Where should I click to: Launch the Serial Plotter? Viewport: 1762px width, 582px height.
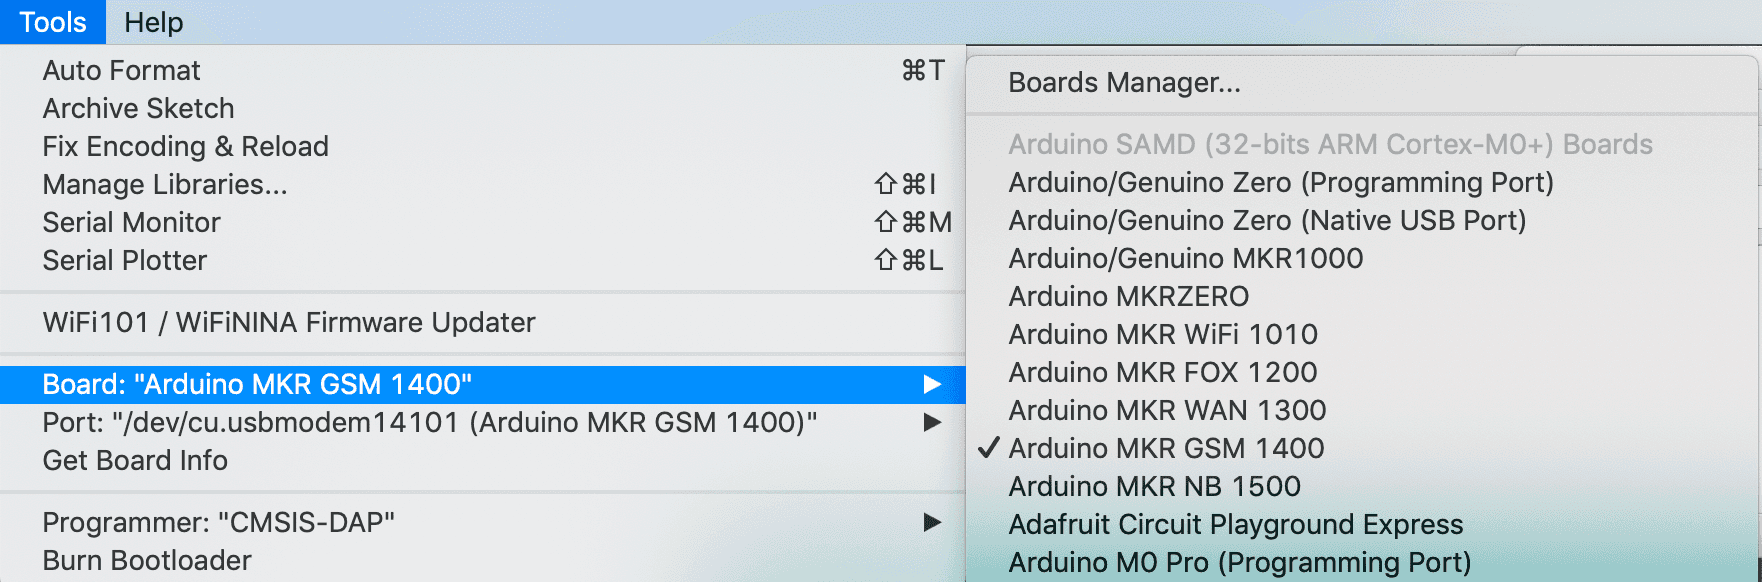coord(124,260)
